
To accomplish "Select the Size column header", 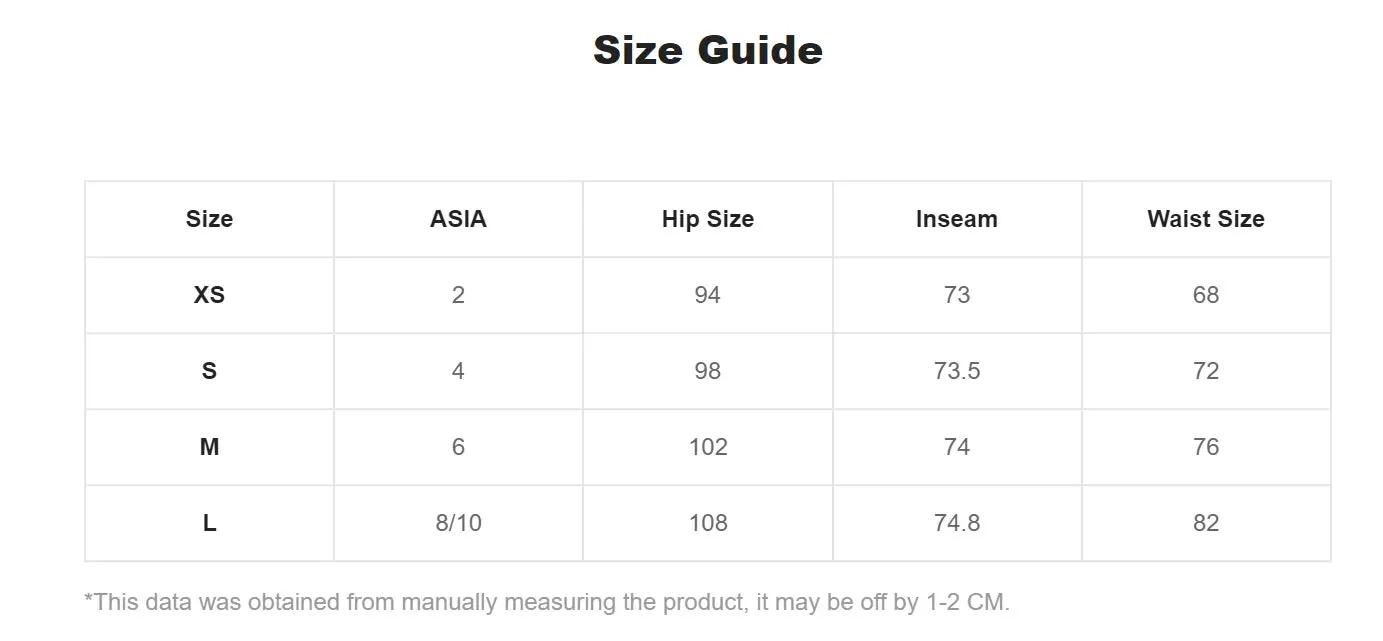I will pyautogui.click(x=209, y=219).
